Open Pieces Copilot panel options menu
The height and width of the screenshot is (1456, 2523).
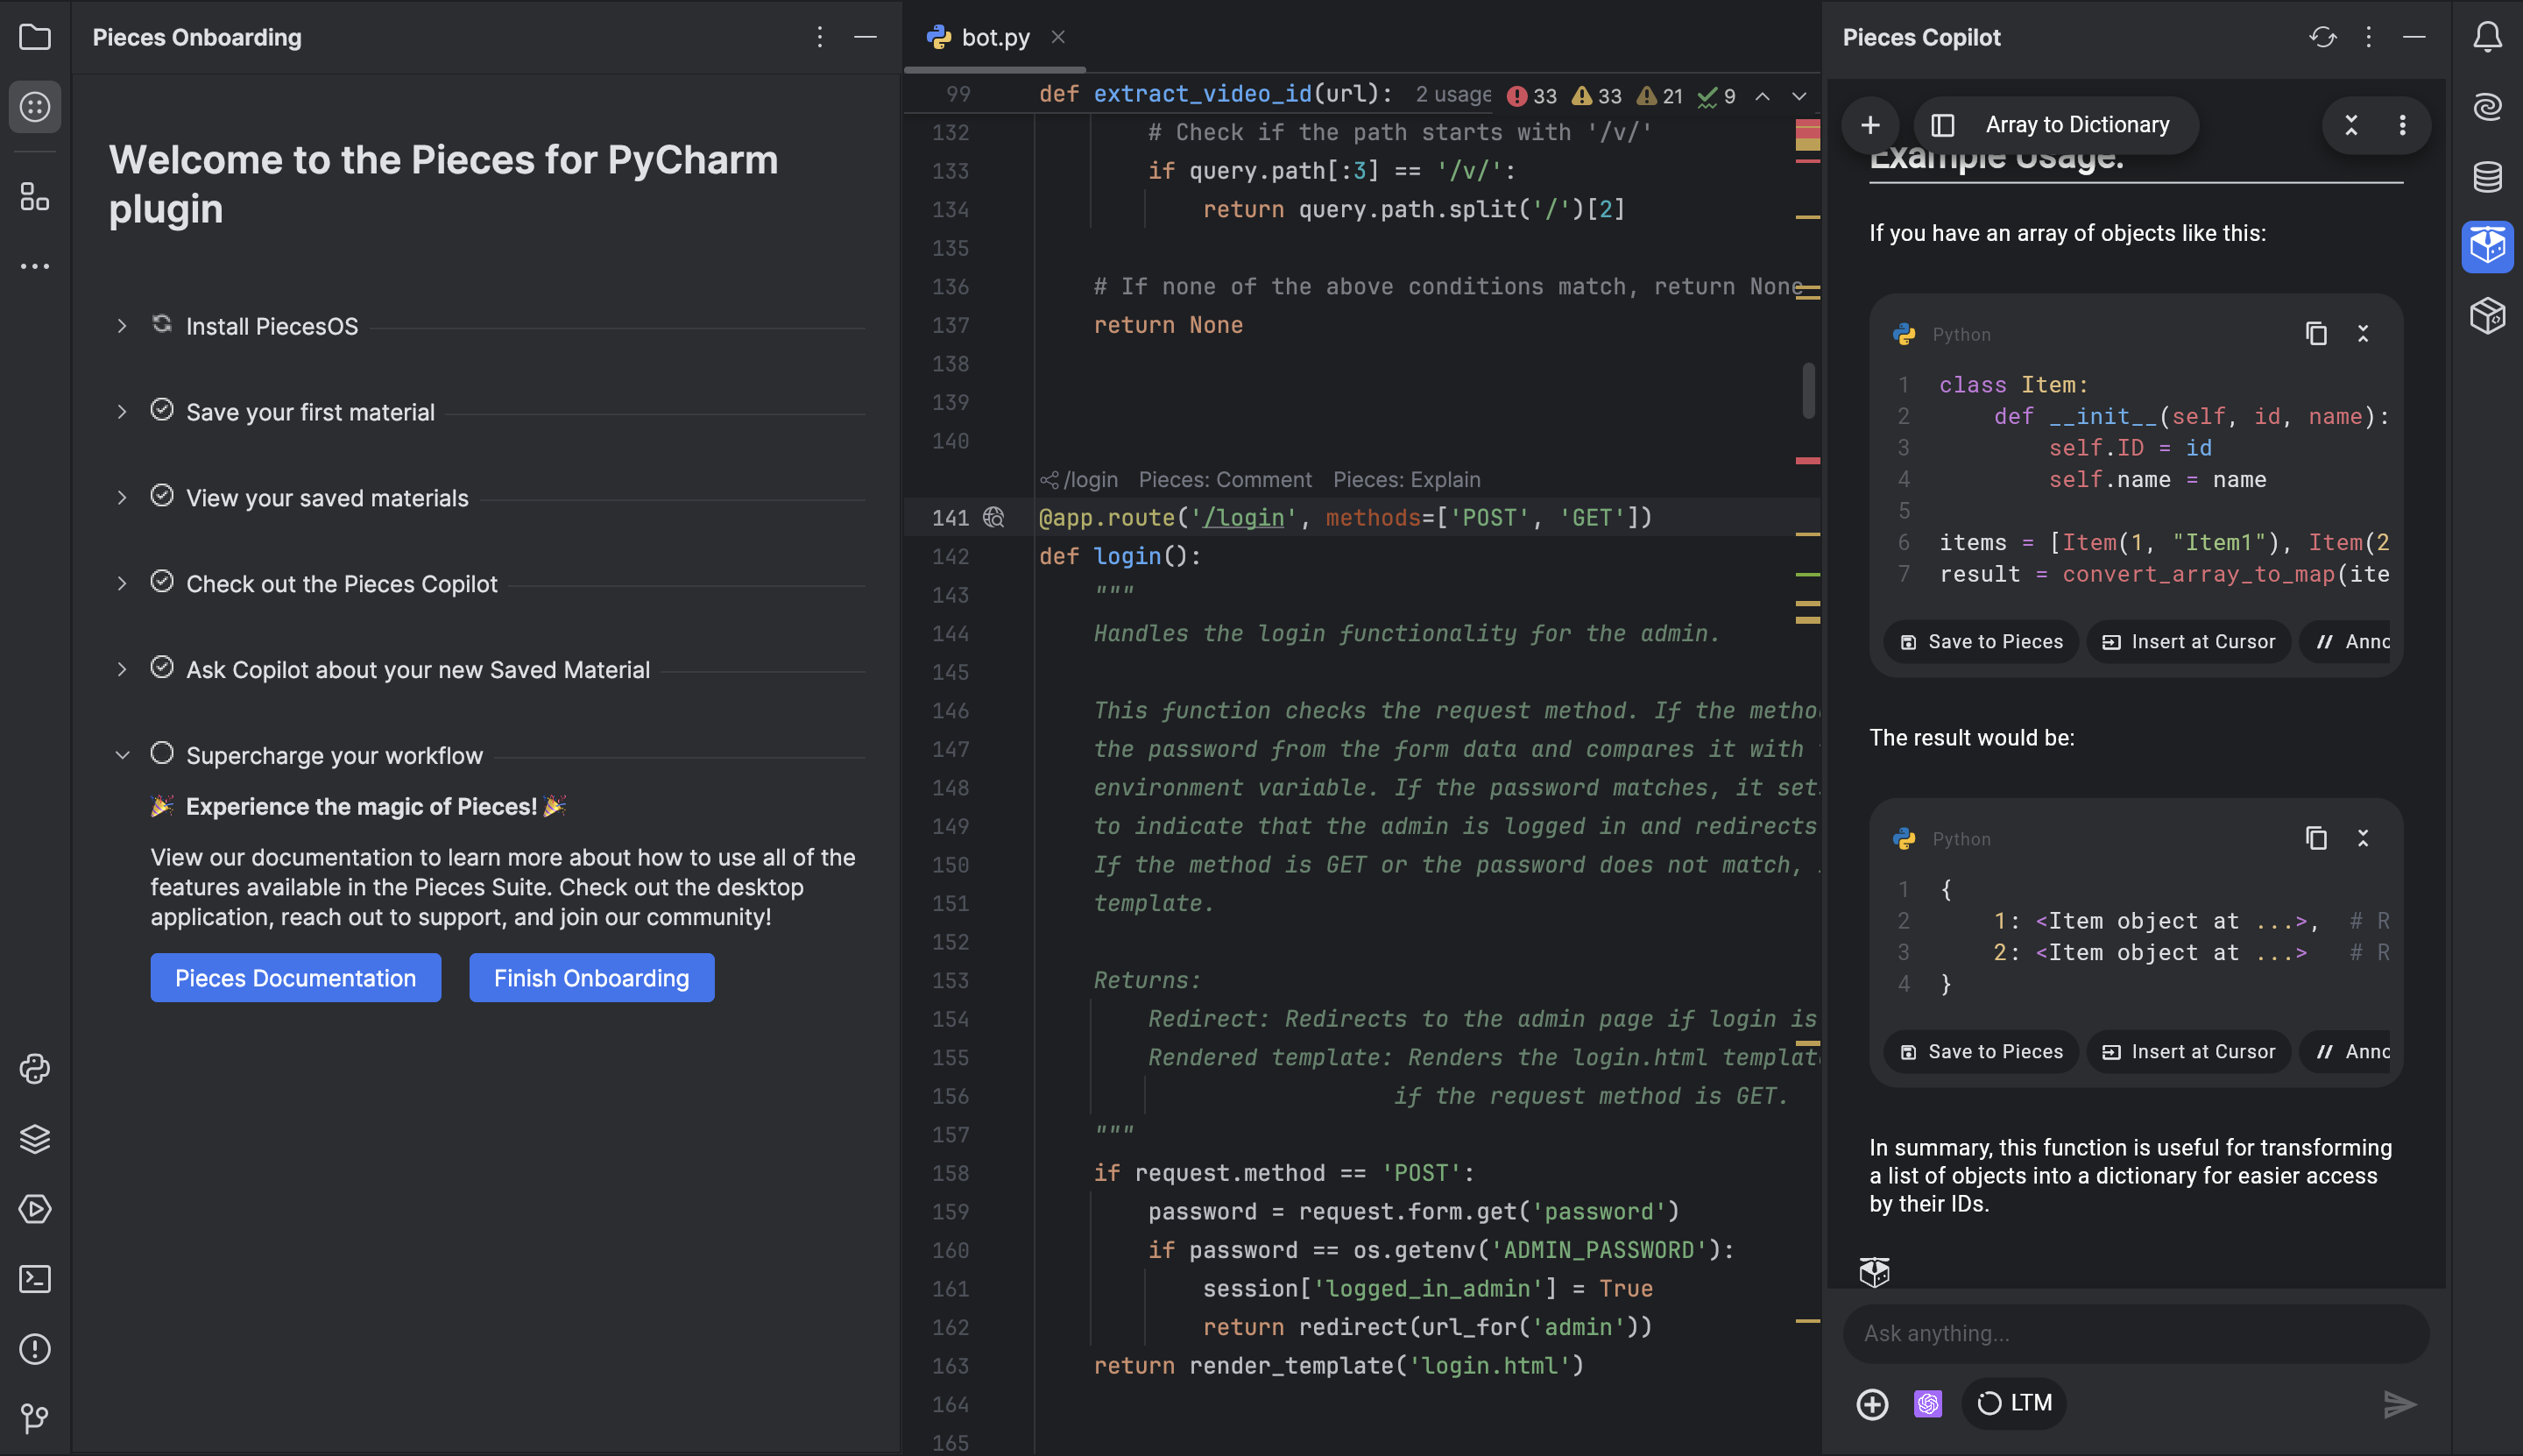pyautogui.click(x=2368, y=37)
